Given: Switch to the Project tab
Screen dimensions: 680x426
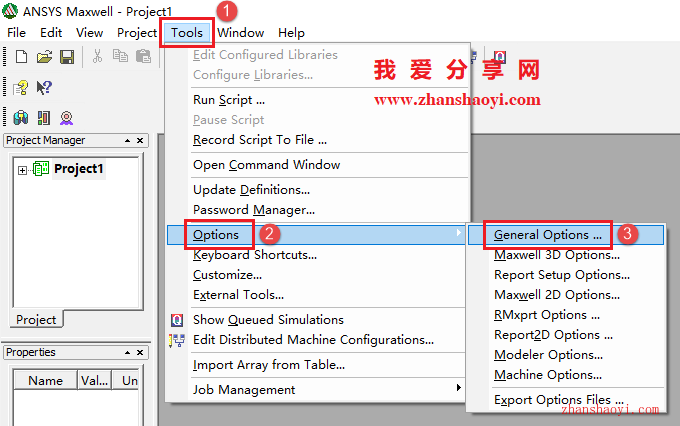Looking at the screenshot, I should [36, 320].
